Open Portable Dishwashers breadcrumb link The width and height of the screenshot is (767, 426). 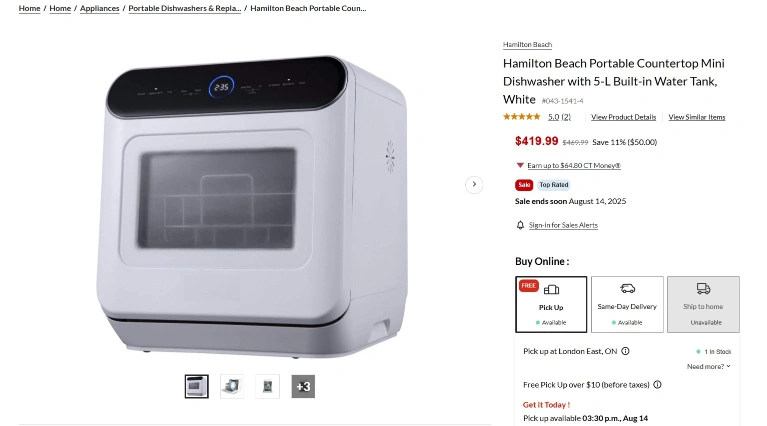click(184, 8)
